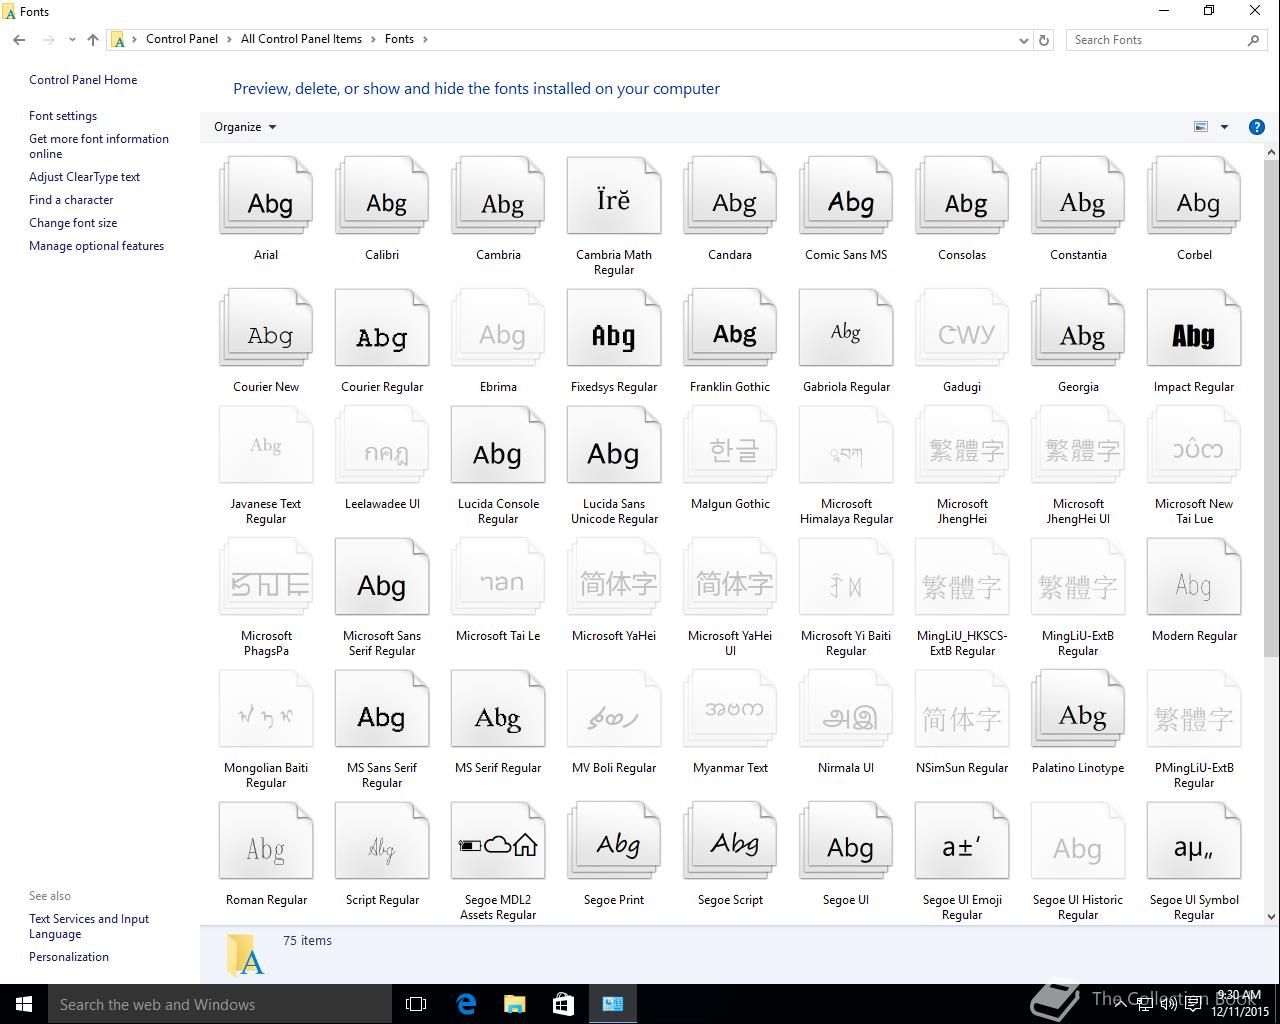Viewport: 1280px width, 1024px height.
Task: Launch Microsoft Edge from the taskbar
Action: pos(466,1004)
